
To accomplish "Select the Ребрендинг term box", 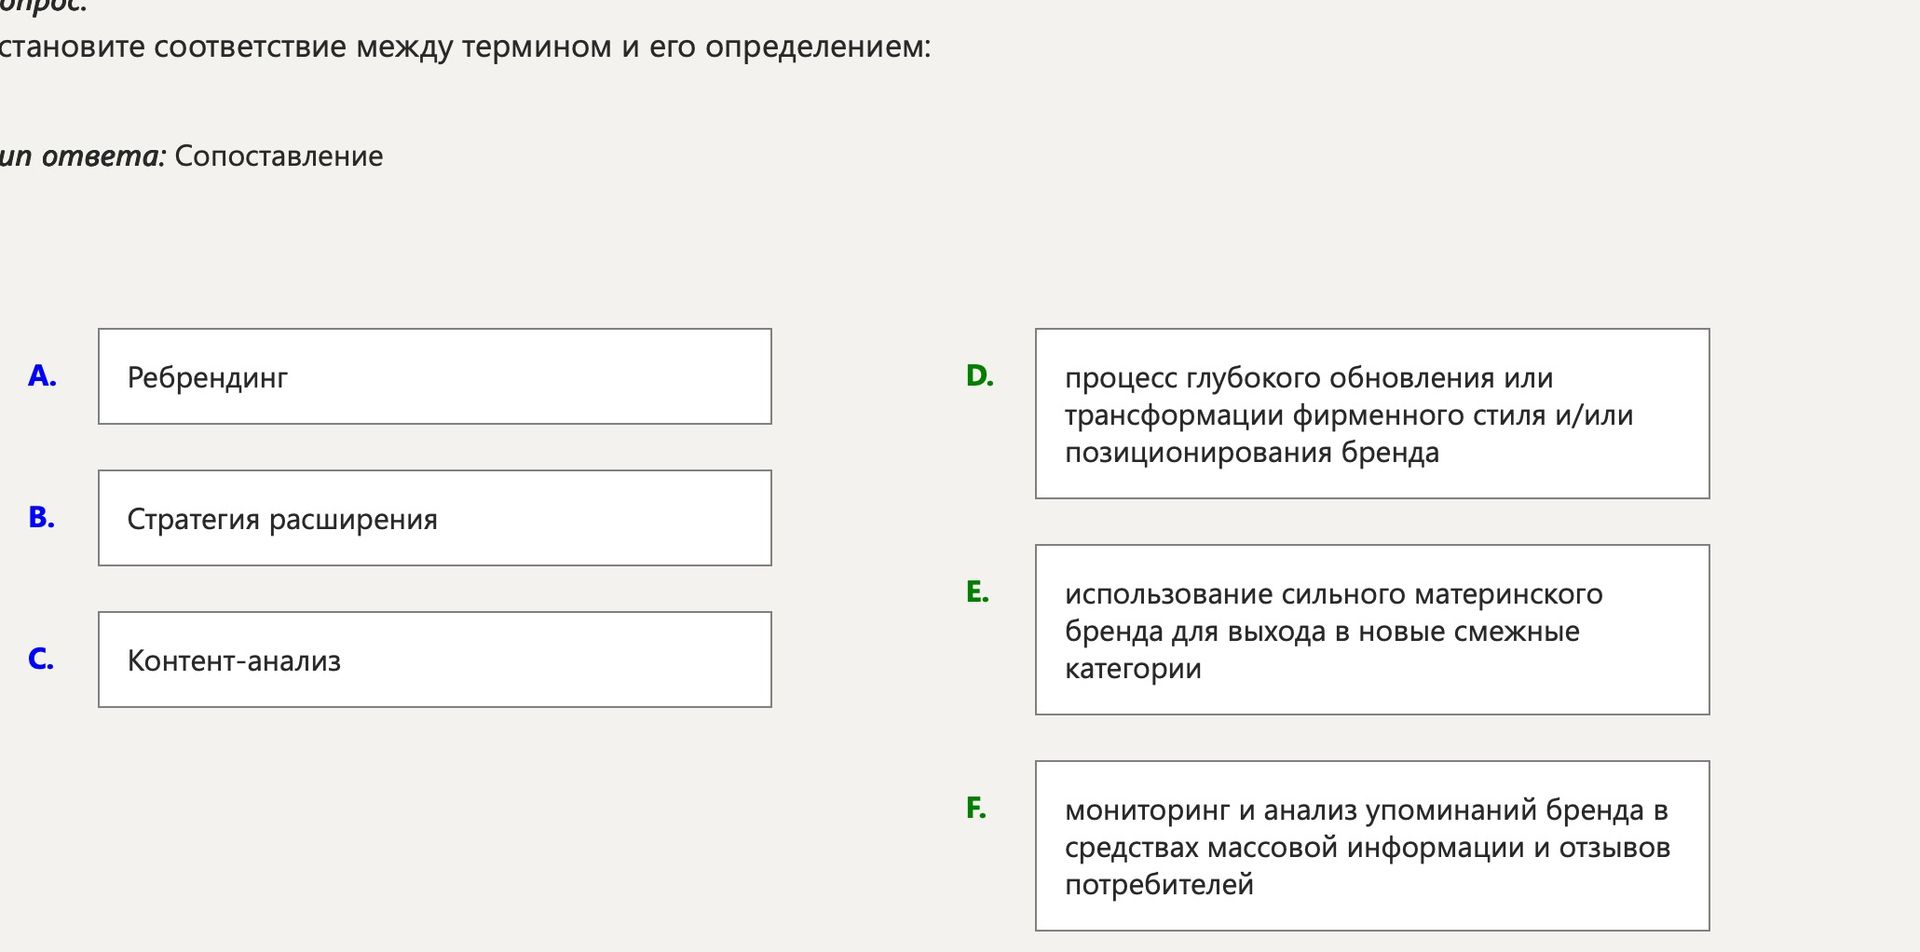I will [x=435, y=376].
